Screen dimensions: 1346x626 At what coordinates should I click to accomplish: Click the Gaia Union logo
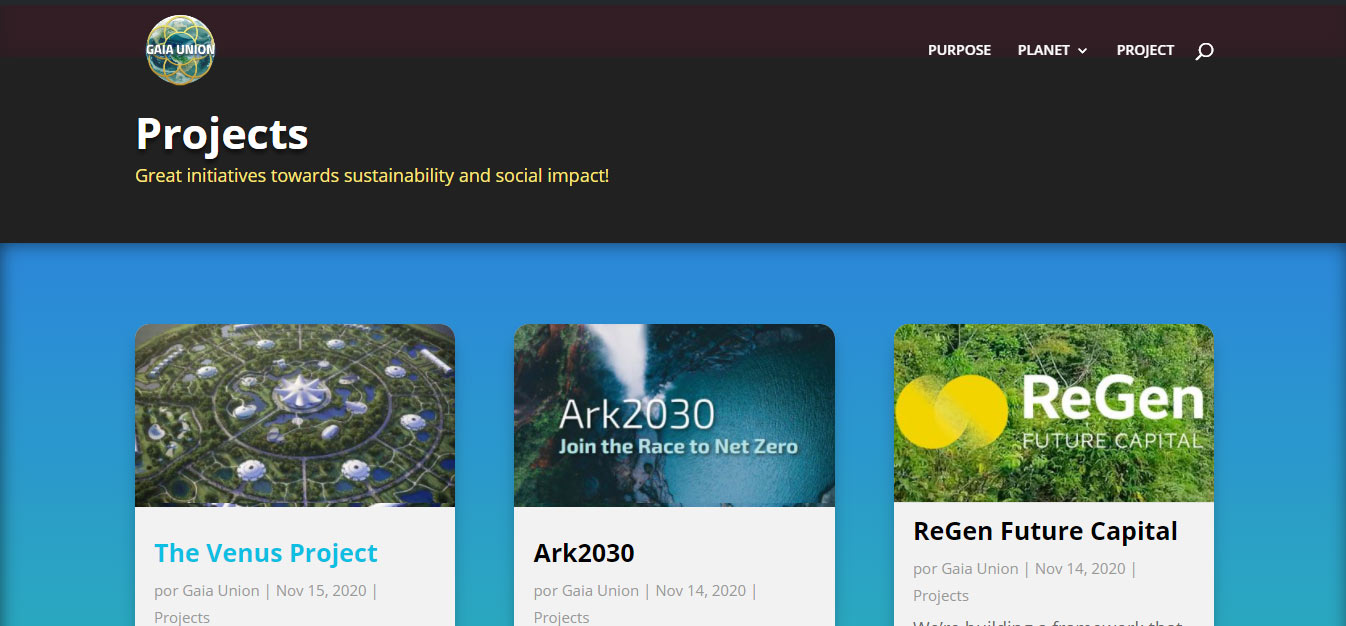(180, 50)
